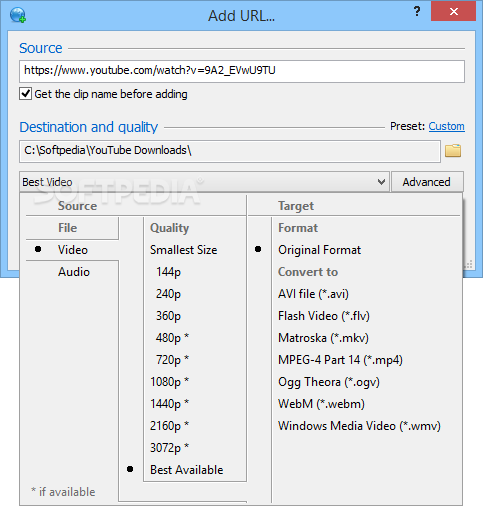Select the Video file type
The image size is (483, 506).
point(73,250)
